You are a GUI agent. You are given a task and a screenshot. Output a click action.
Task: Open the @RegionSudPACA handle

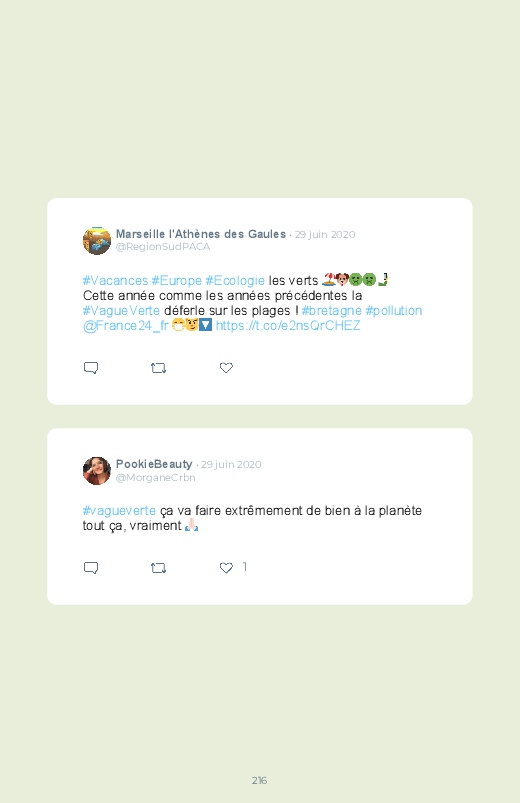tap(163, 247)
